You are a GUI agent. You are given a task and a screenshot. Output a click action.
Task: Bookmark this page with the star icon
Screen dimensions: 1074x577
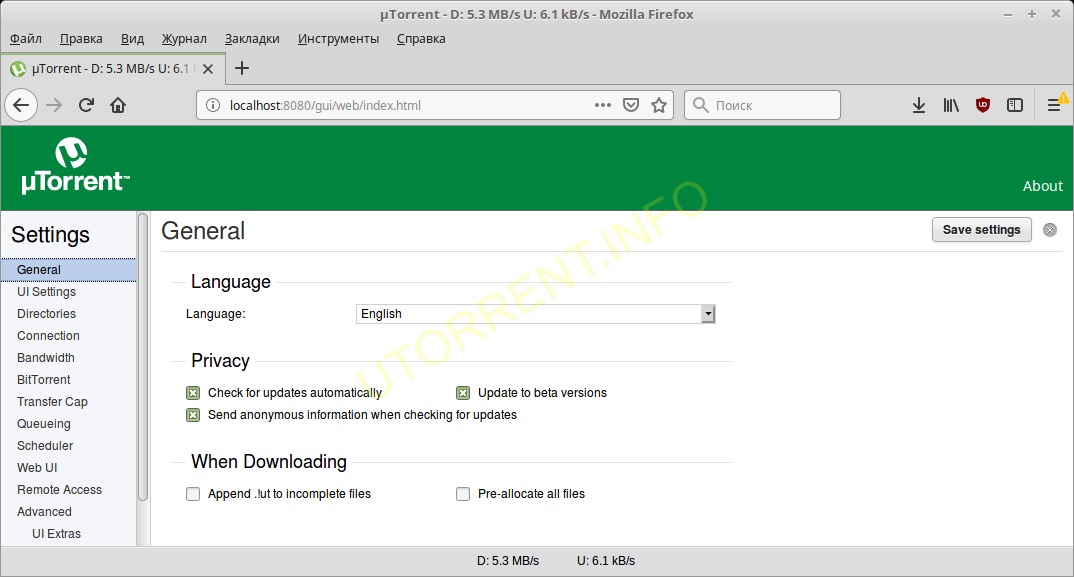pyautogui.click(x=659, y=105)
